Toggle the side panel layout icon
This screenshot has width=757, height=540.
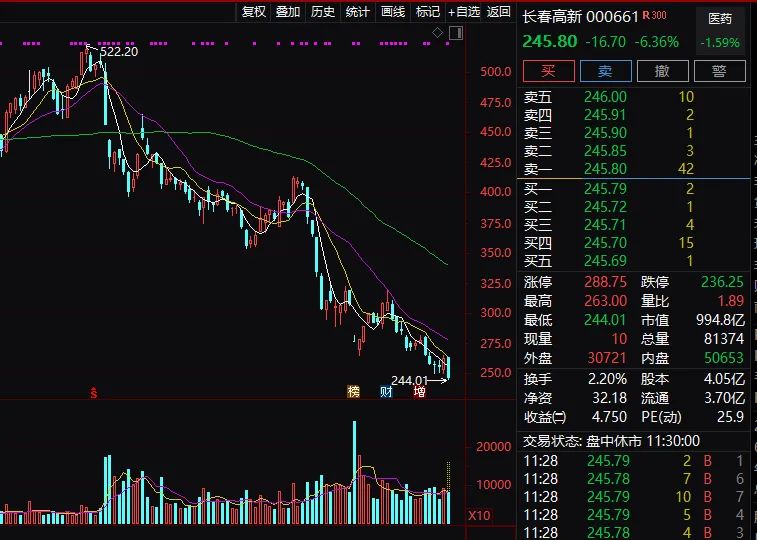pyautogui.click(x=455, y=33)
